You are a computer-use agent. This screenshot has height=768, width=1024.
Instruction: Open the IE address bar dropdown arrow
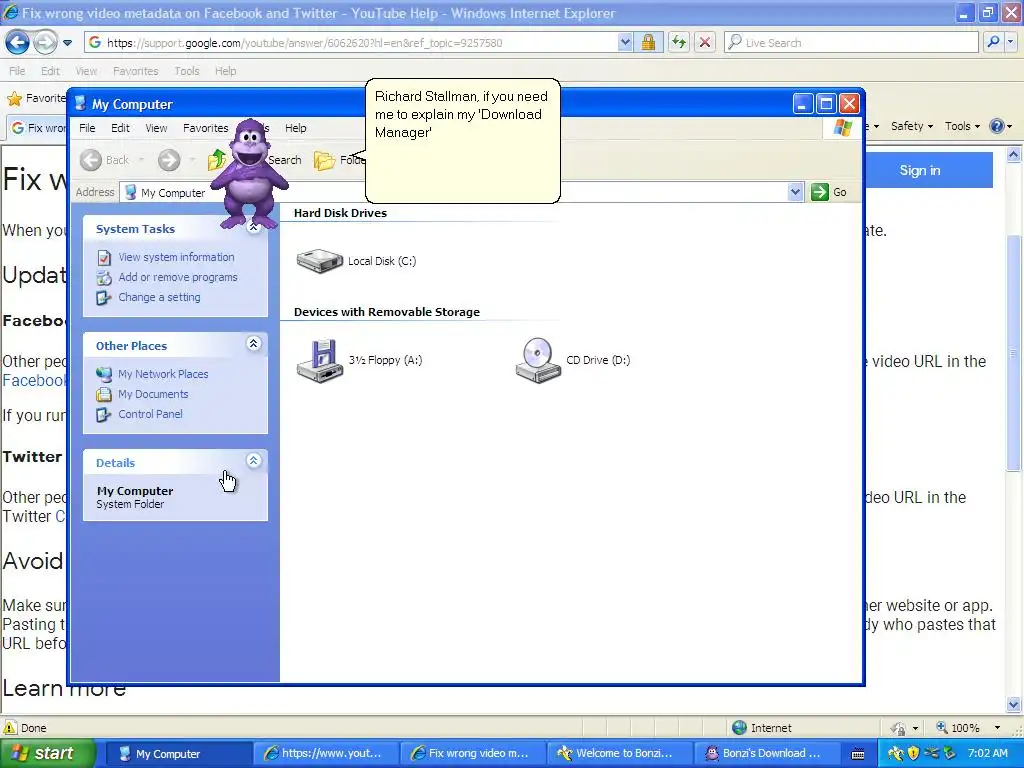[625, 42]
